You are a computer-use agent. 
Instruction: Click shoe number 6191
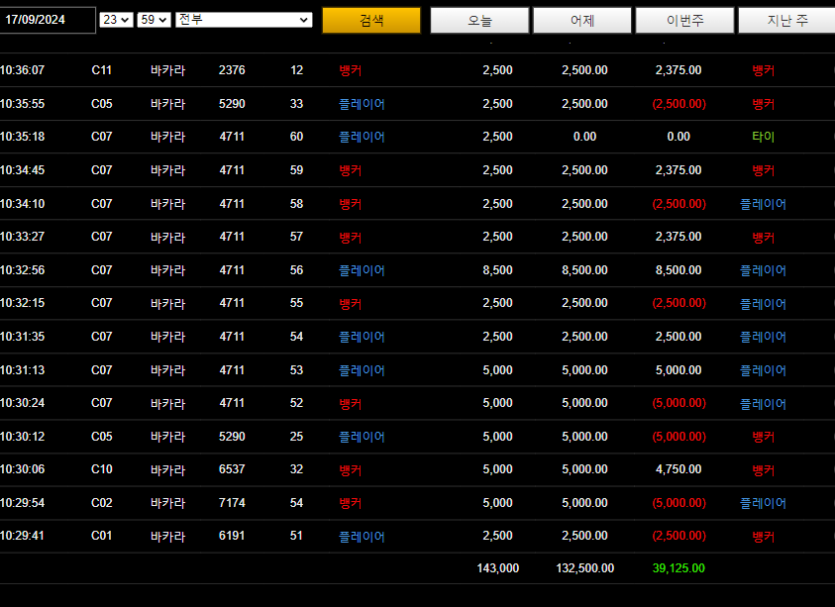232,536
